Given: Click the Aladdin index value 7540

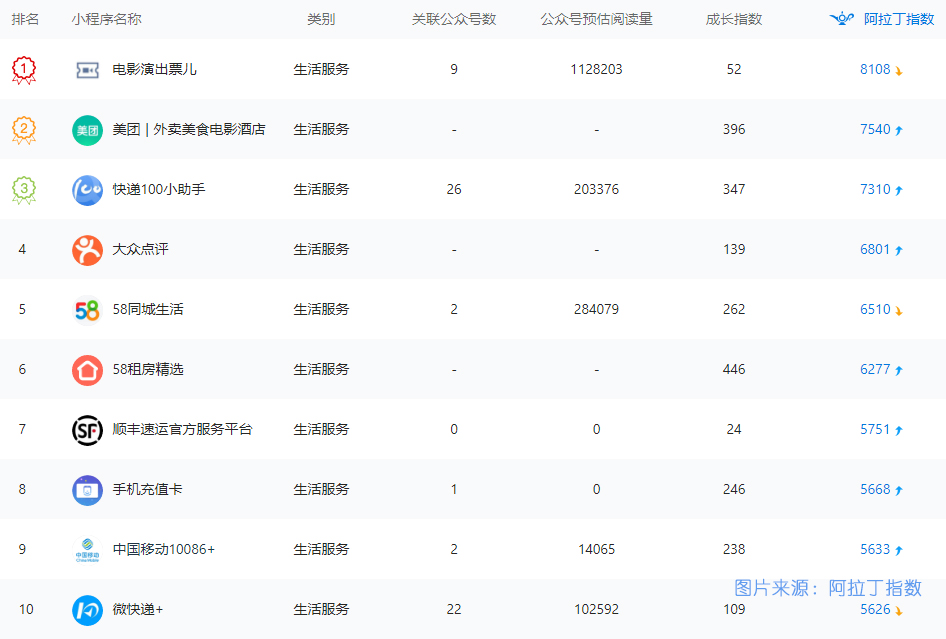Looking at the screenshot, I should tap(875, 129).
